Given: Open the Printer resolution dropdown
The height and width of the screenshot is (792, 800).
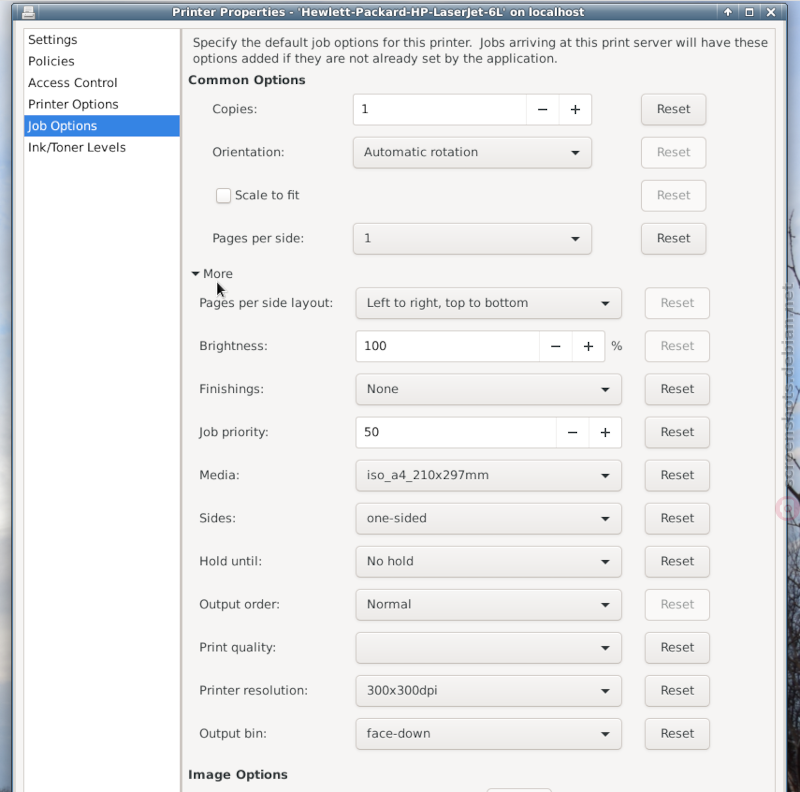Looking at the screenshot, I should 488,690.
